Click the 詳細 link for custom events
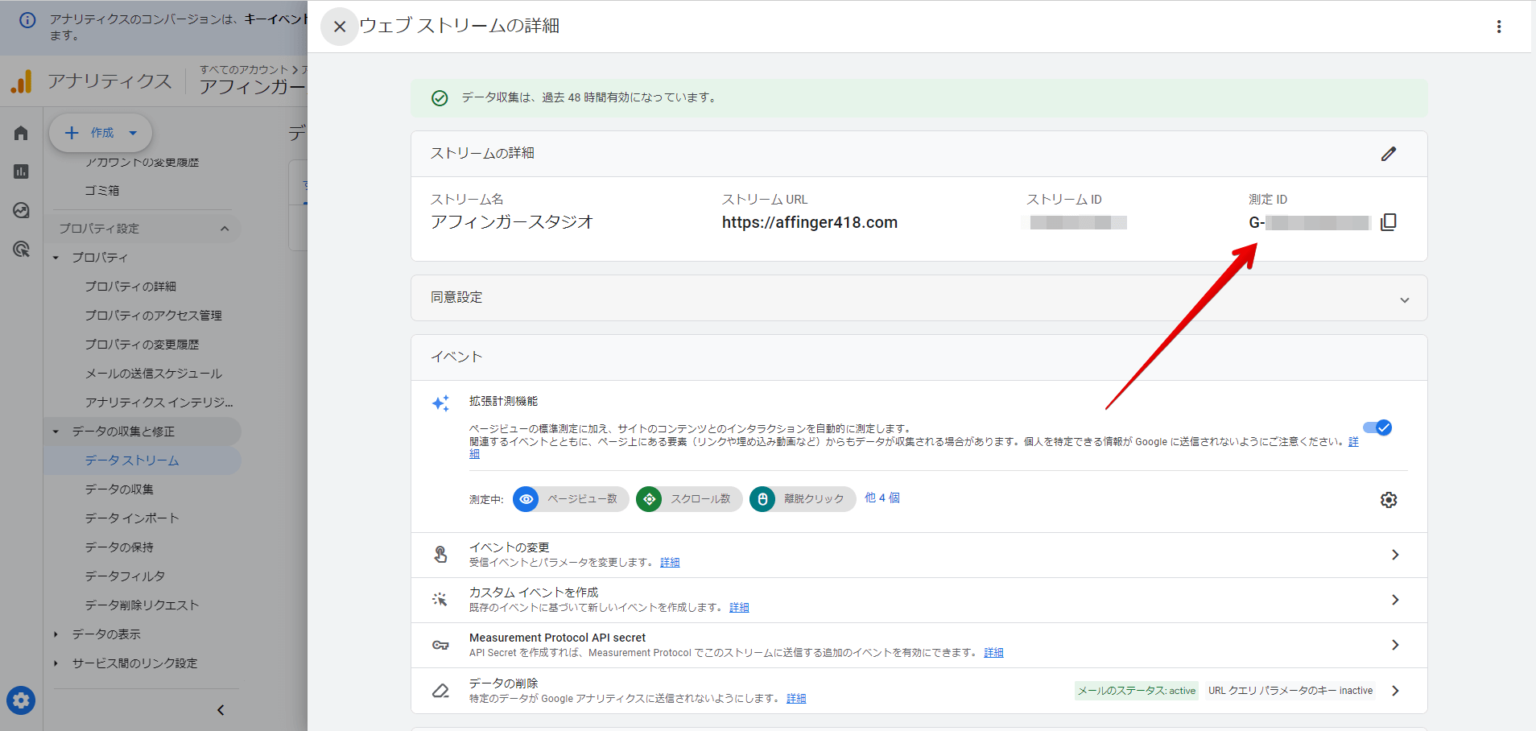1536x731 pixels. pyautogui.click(x=738, y=607)
